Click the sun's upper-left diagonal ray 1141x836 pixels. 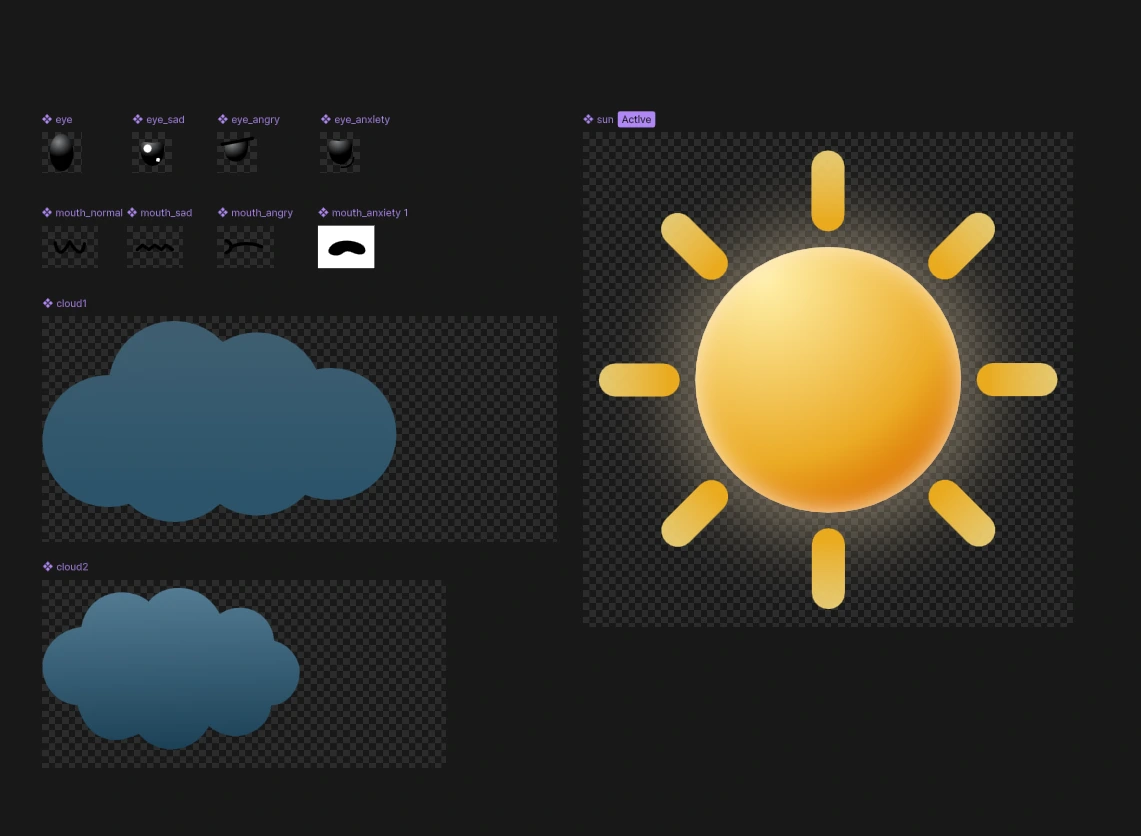pyautogui.click(x=694, y=246)
